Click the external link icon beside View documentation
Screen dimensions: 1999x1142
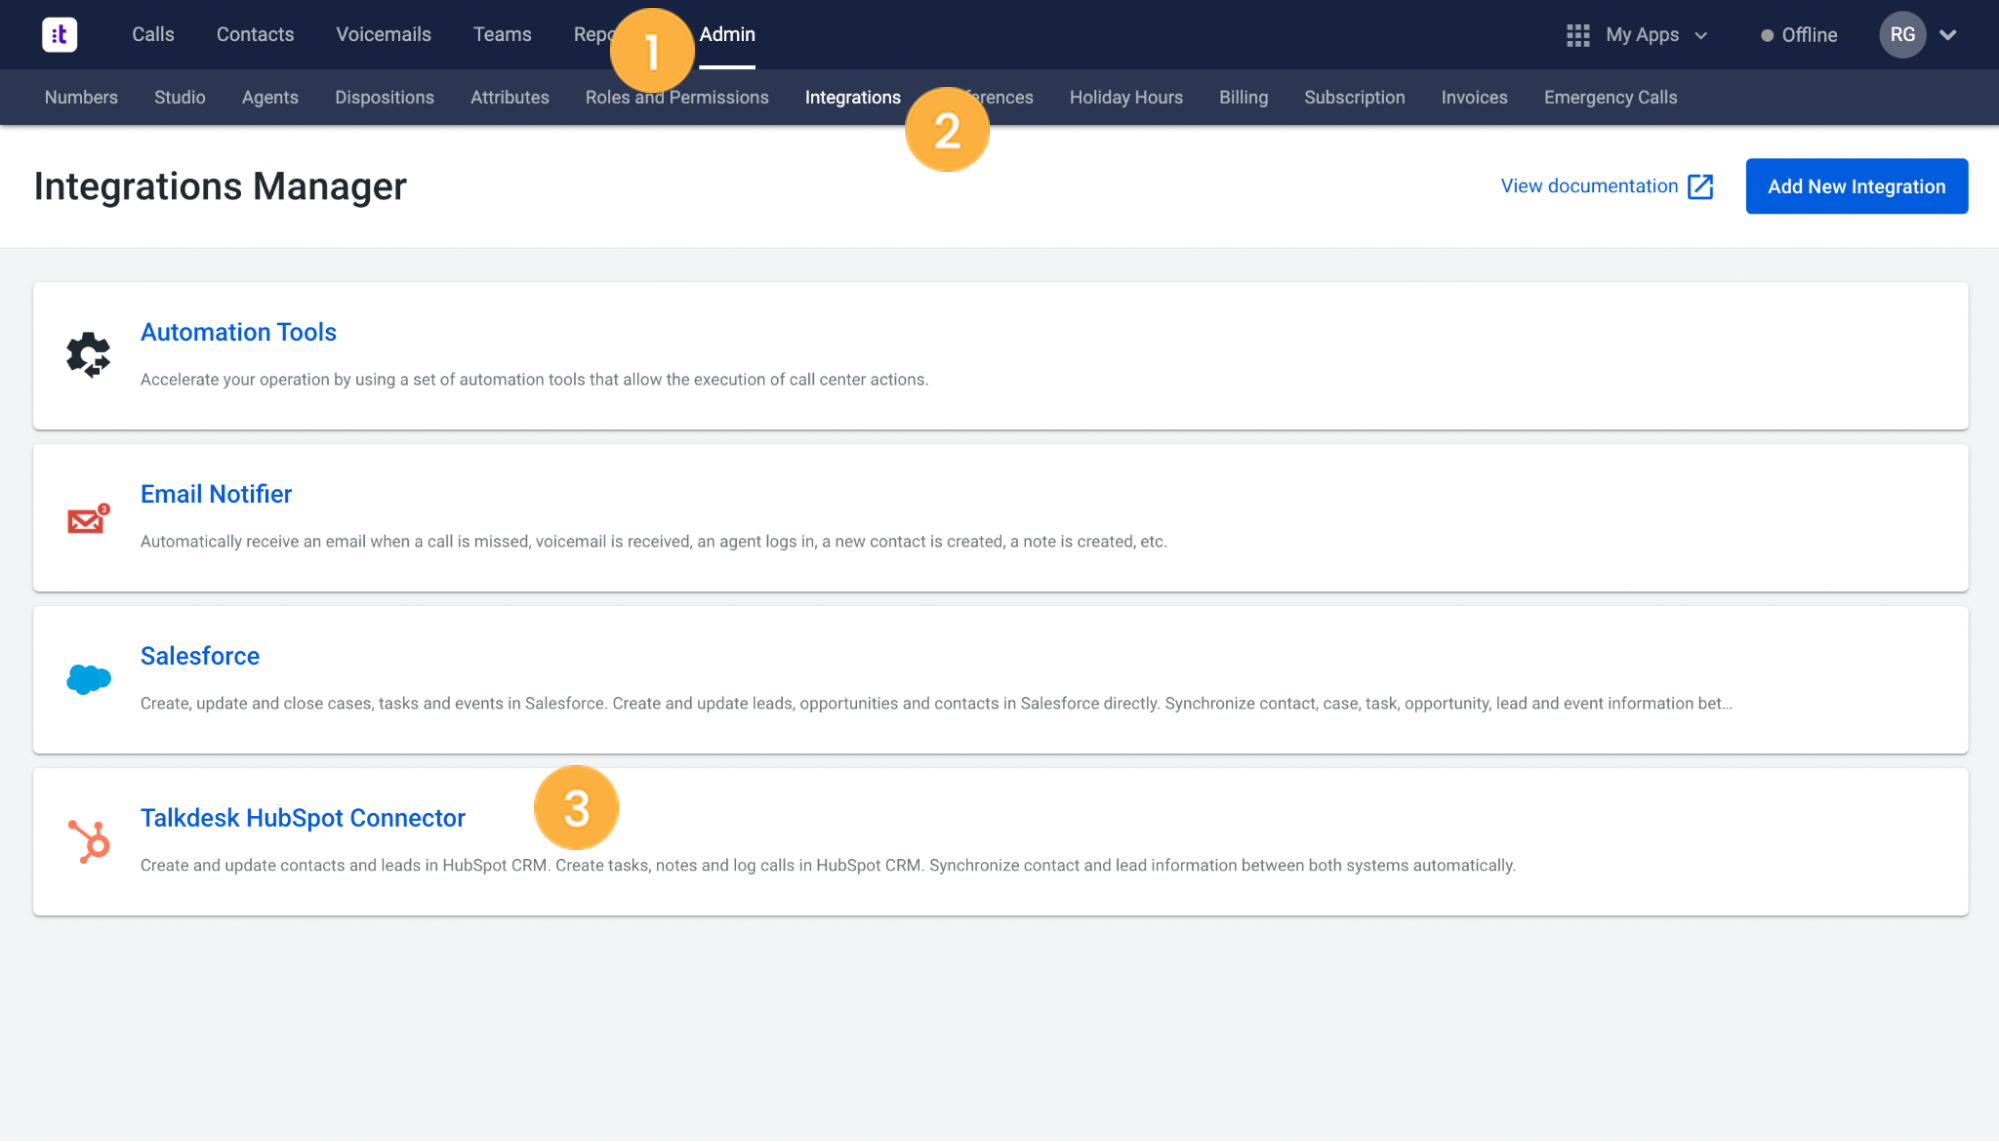1700,187
